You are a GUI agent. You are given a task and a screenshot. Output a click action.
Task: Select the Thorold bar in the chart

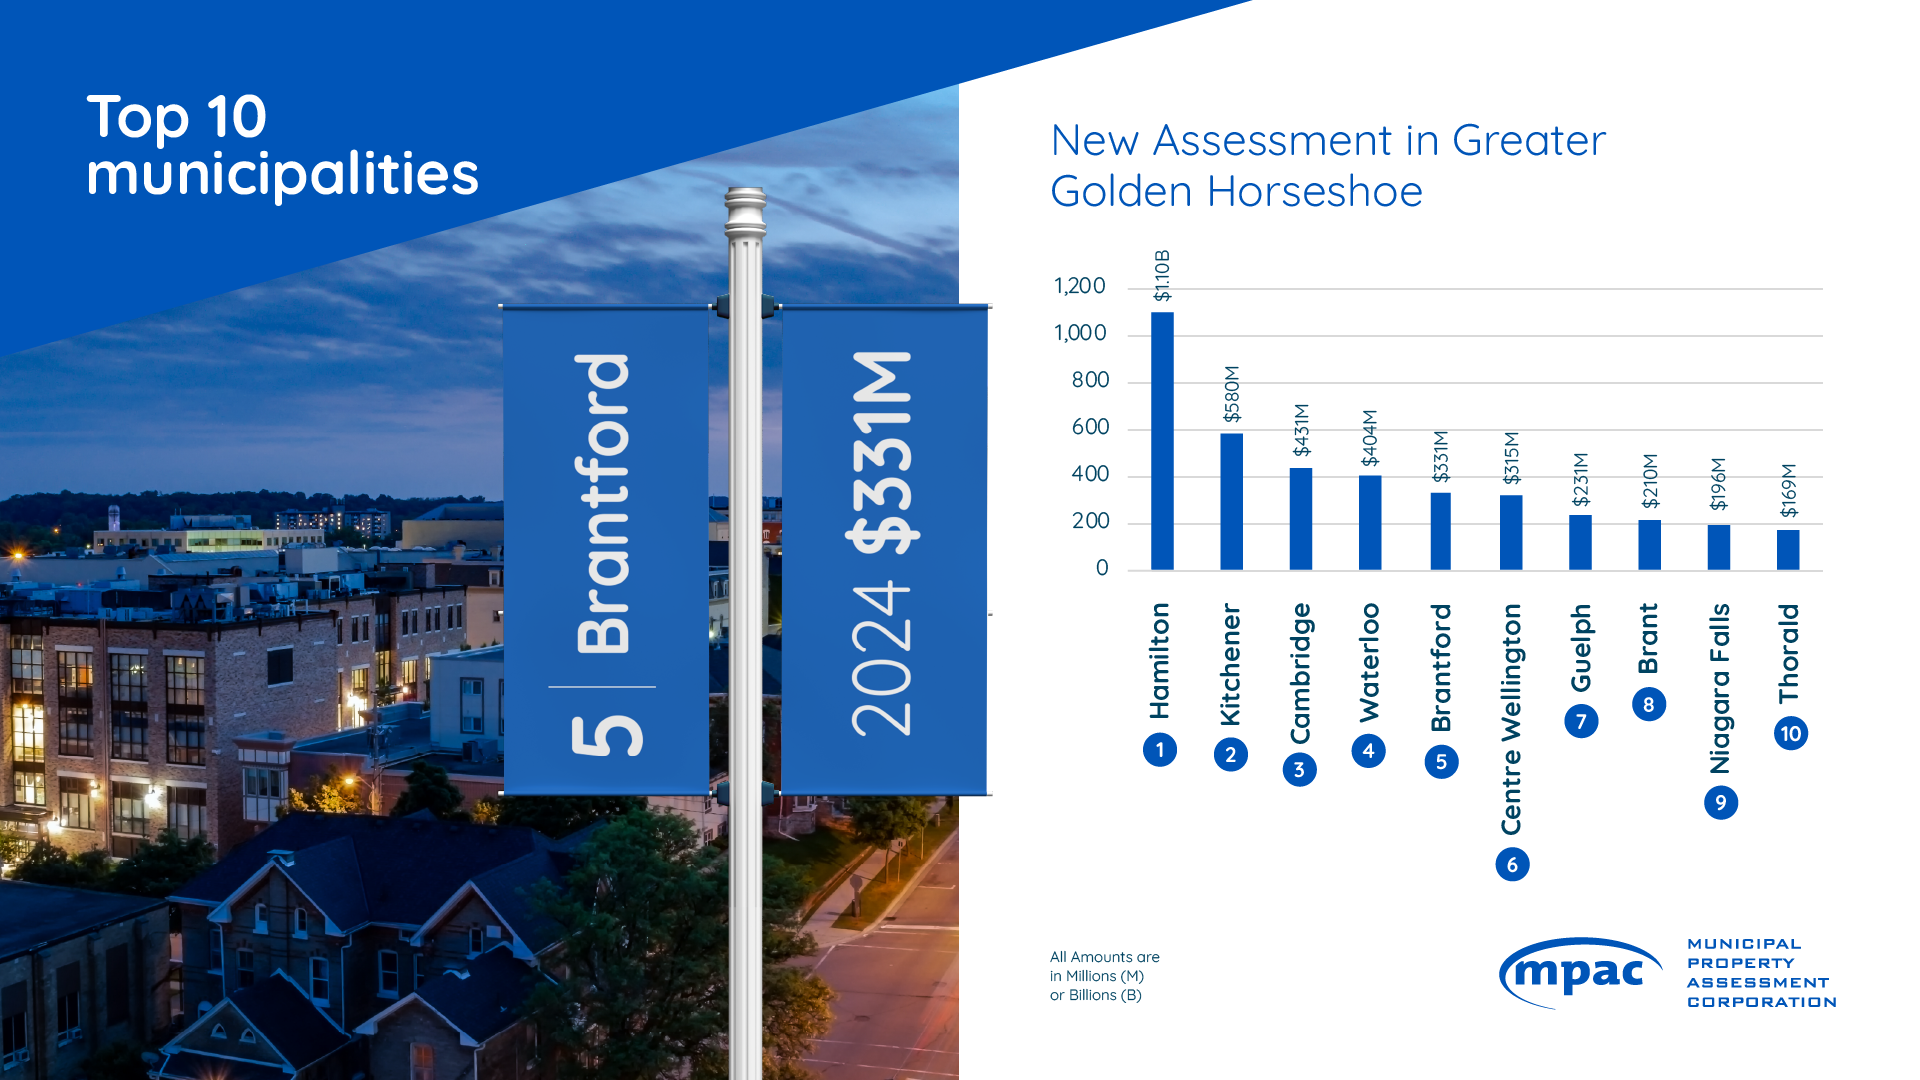coord(1788,550)
